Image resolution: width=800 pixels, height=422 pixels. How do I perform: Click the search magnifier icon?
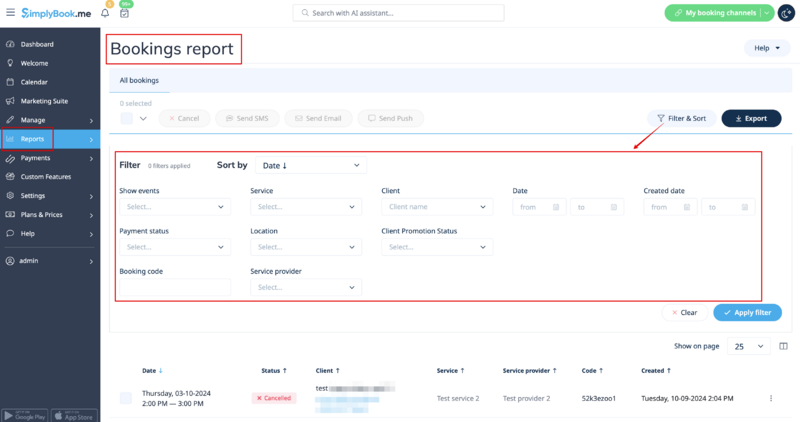click(305, 13)
